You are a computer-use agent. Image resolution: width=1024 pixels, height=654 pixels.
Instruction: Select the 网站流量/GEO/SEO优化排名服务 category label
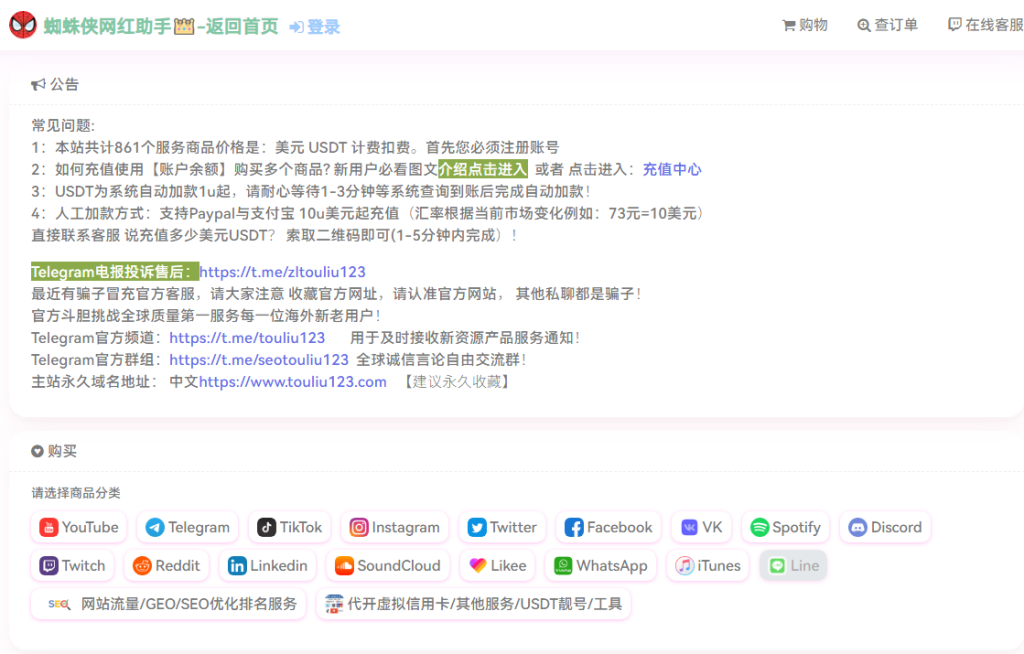189,604
